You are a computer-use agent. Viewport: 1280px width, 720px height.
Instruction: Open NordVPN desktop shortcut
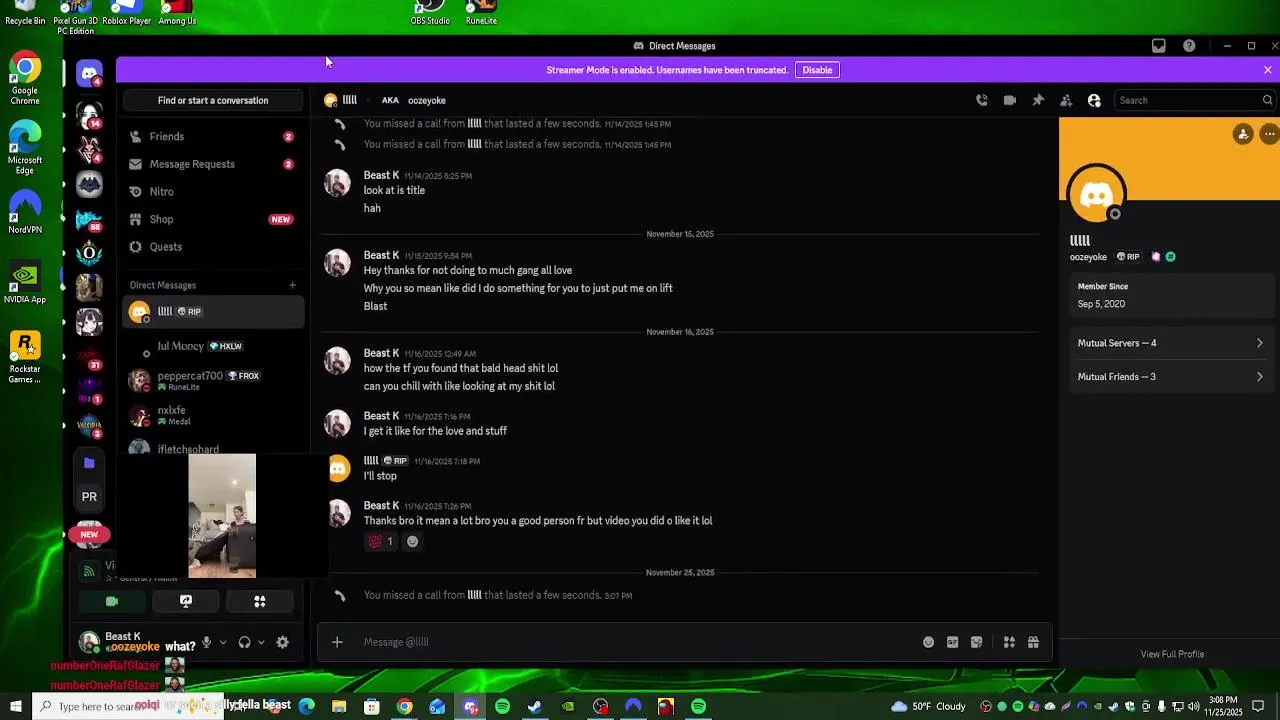(x=25, y=213)
